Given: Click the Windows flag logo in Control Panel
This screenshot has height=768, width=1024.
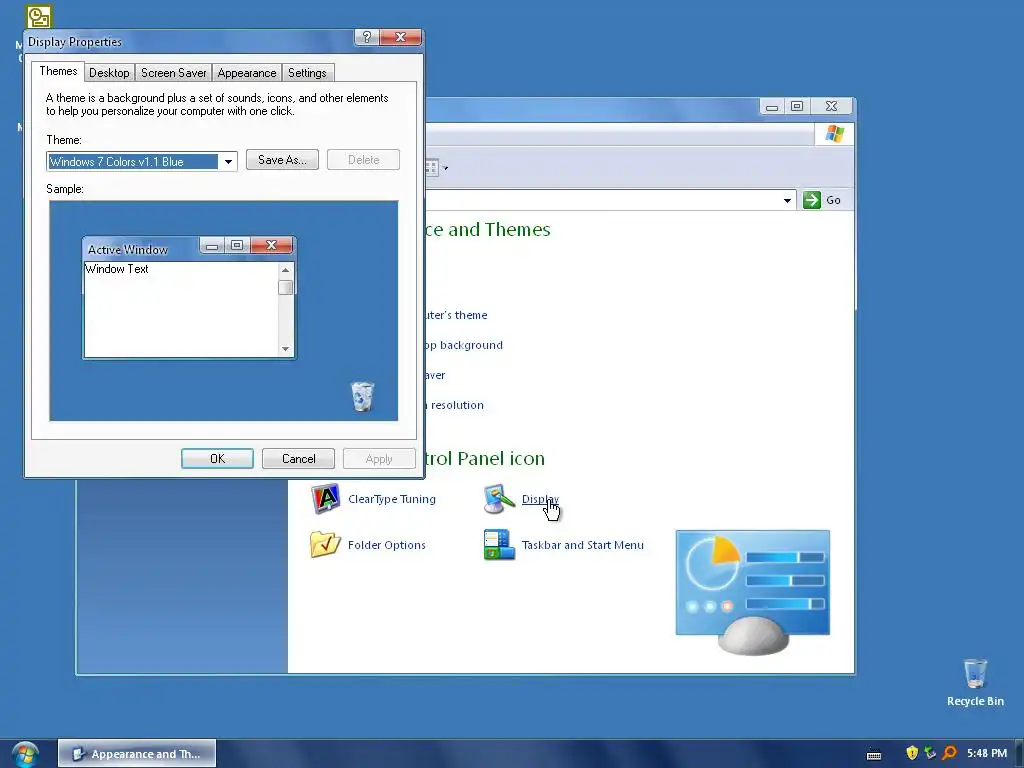Looking at the screenshot, I should coord(835,134).
